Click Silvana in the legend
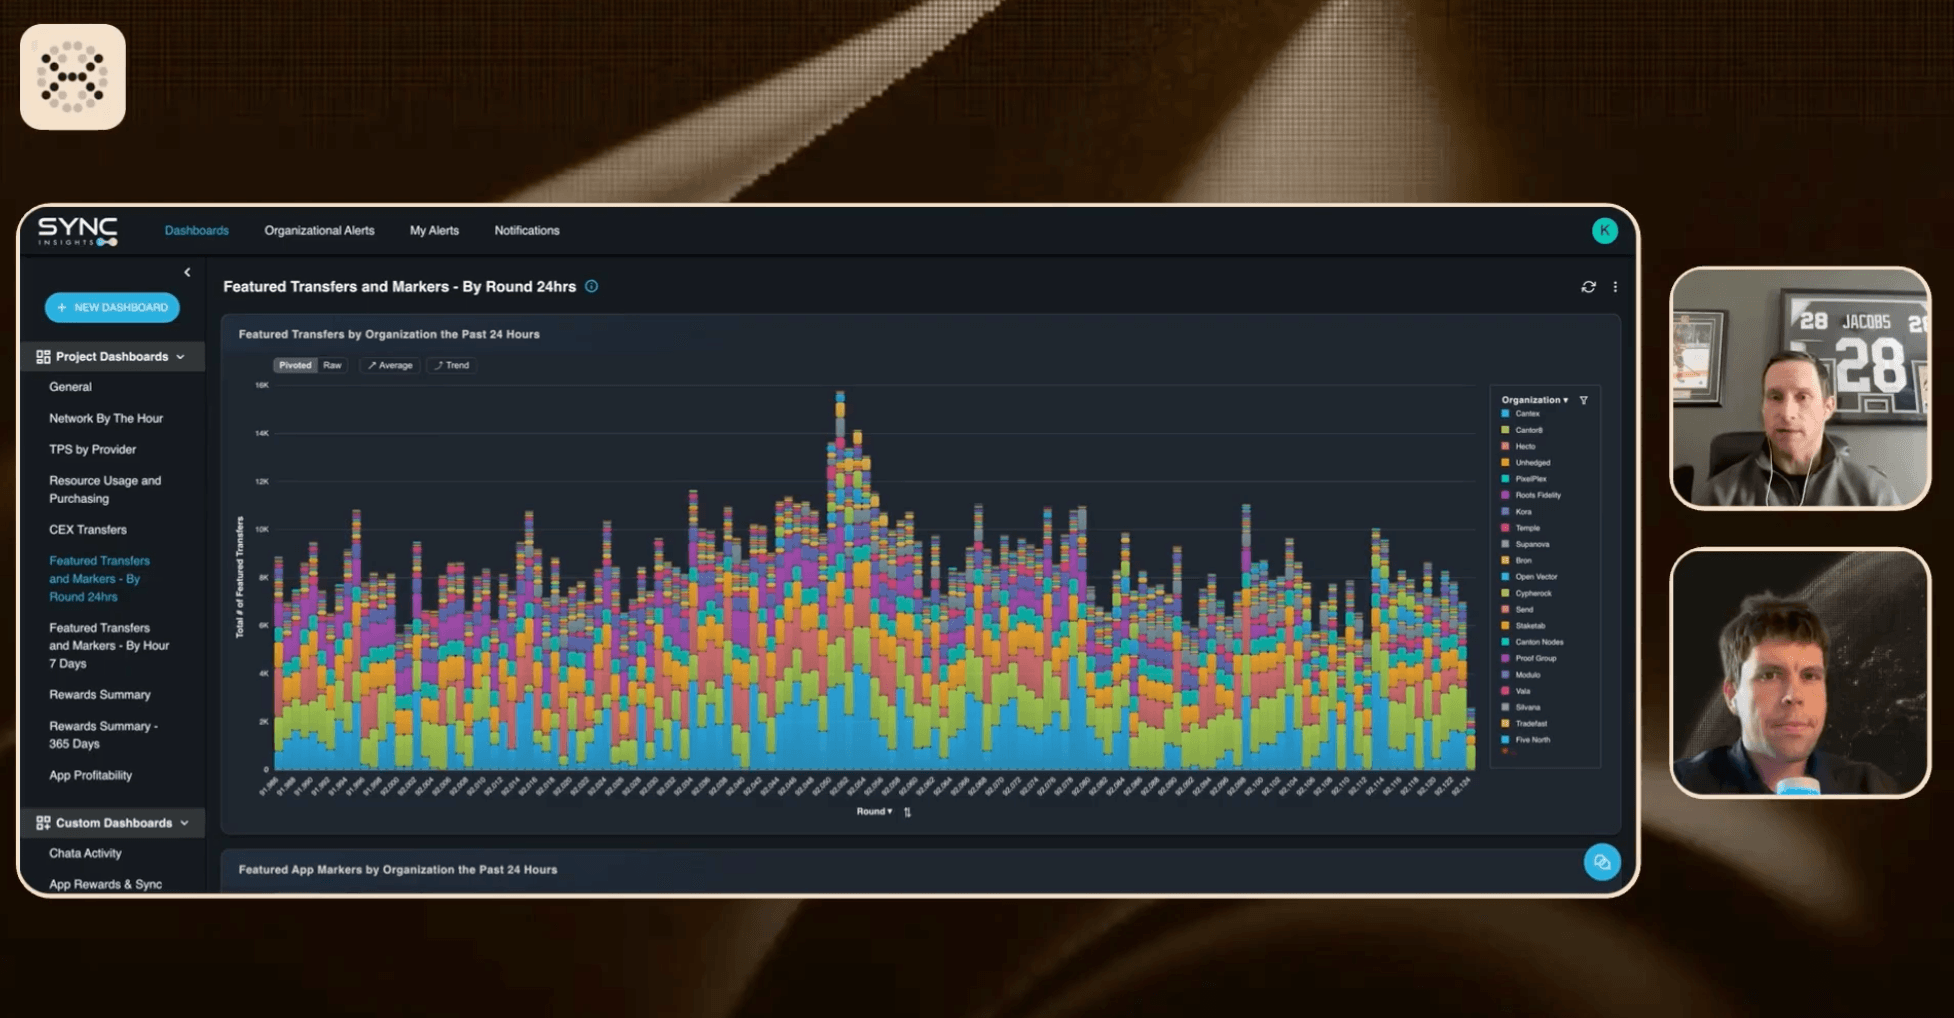The image size is (1954, 1018). [x=1522, y=708]
